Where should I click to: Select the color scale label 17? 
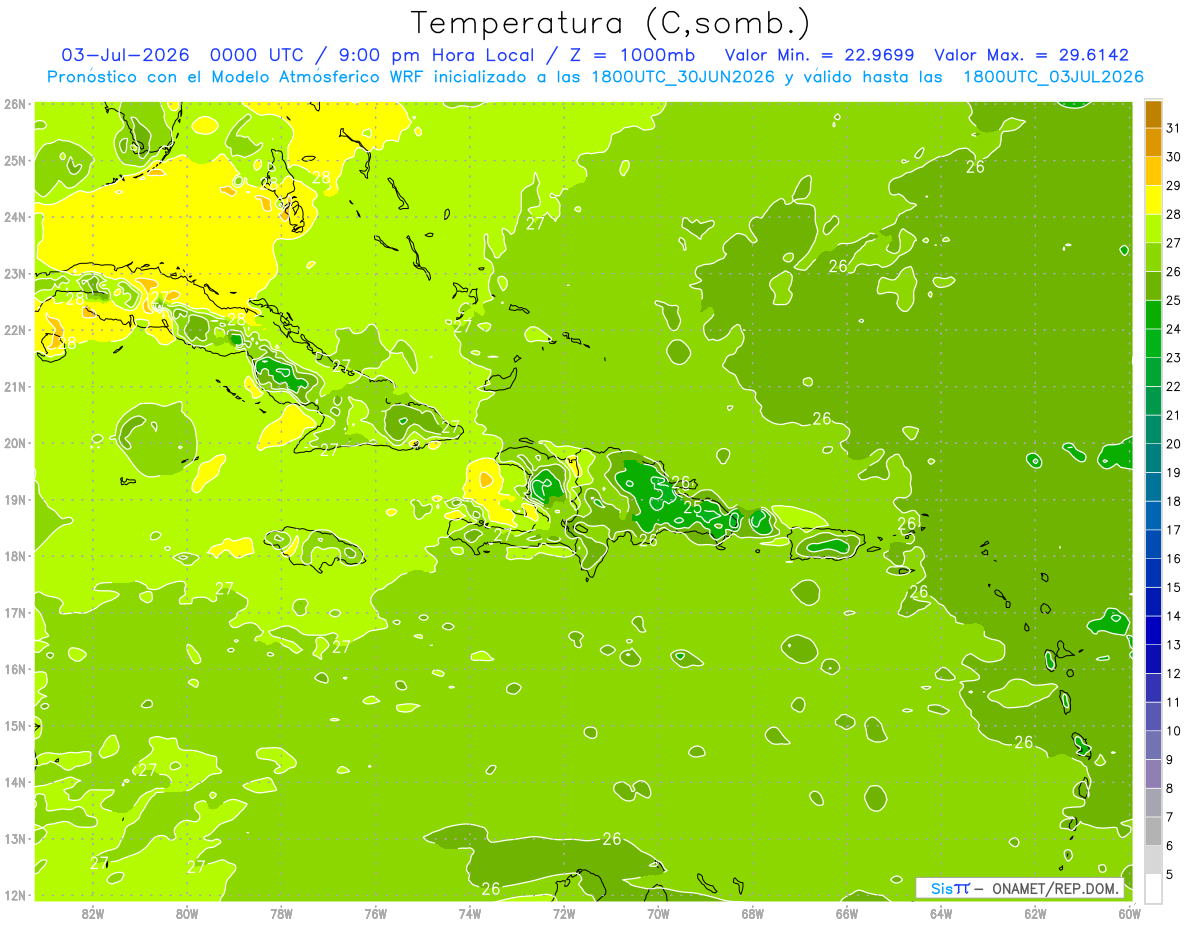[x=1174, y=530]
